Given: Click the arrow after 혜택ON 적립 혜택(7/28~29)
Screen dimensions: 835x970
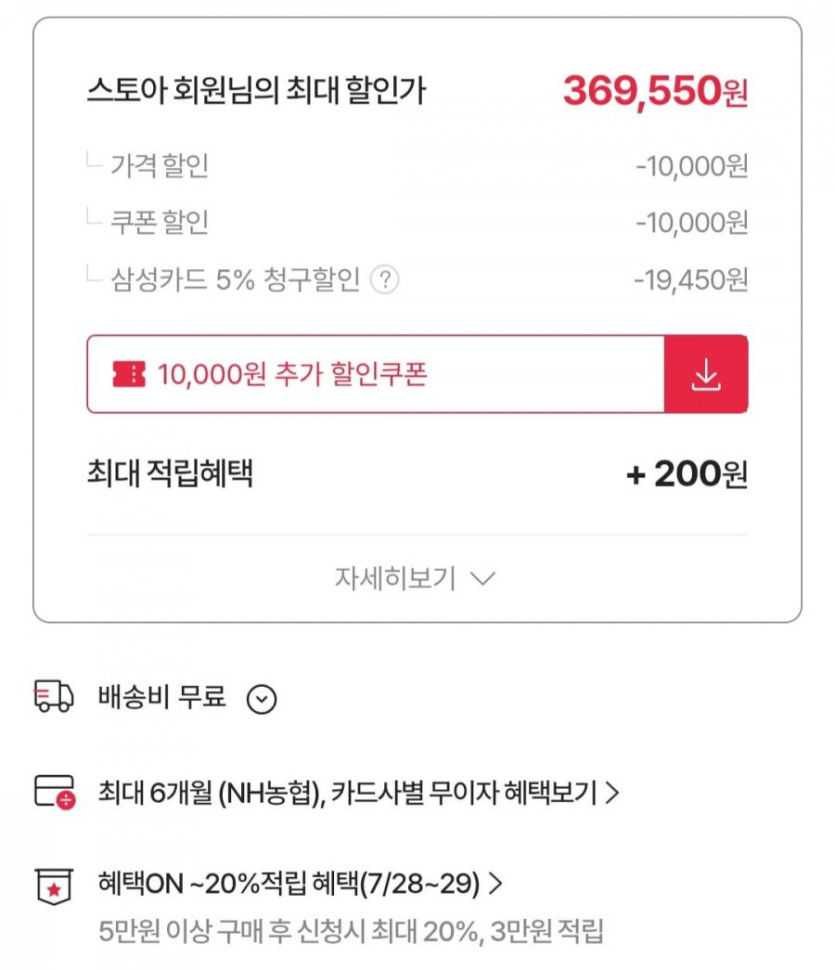Looking at the screenshot, I should tap(495, 885).
